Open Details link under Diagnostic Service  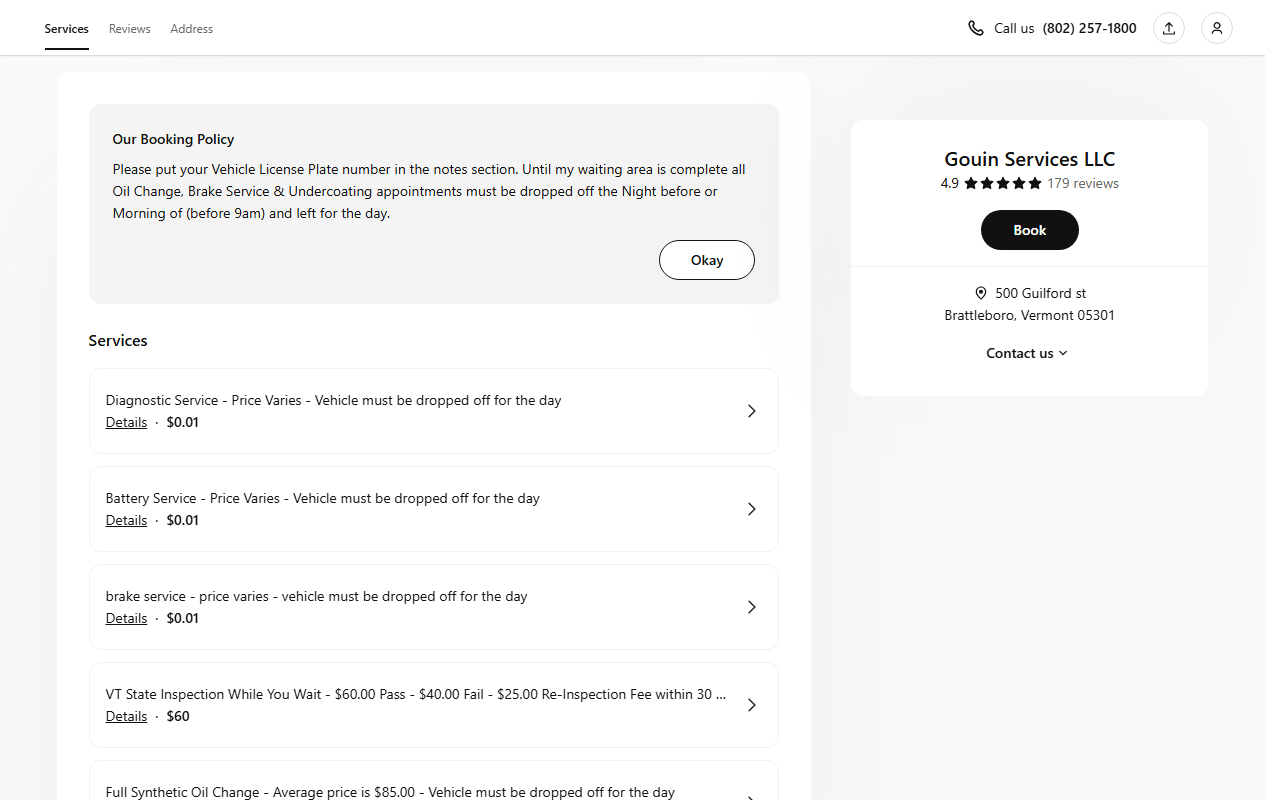[x=127, y=422]
